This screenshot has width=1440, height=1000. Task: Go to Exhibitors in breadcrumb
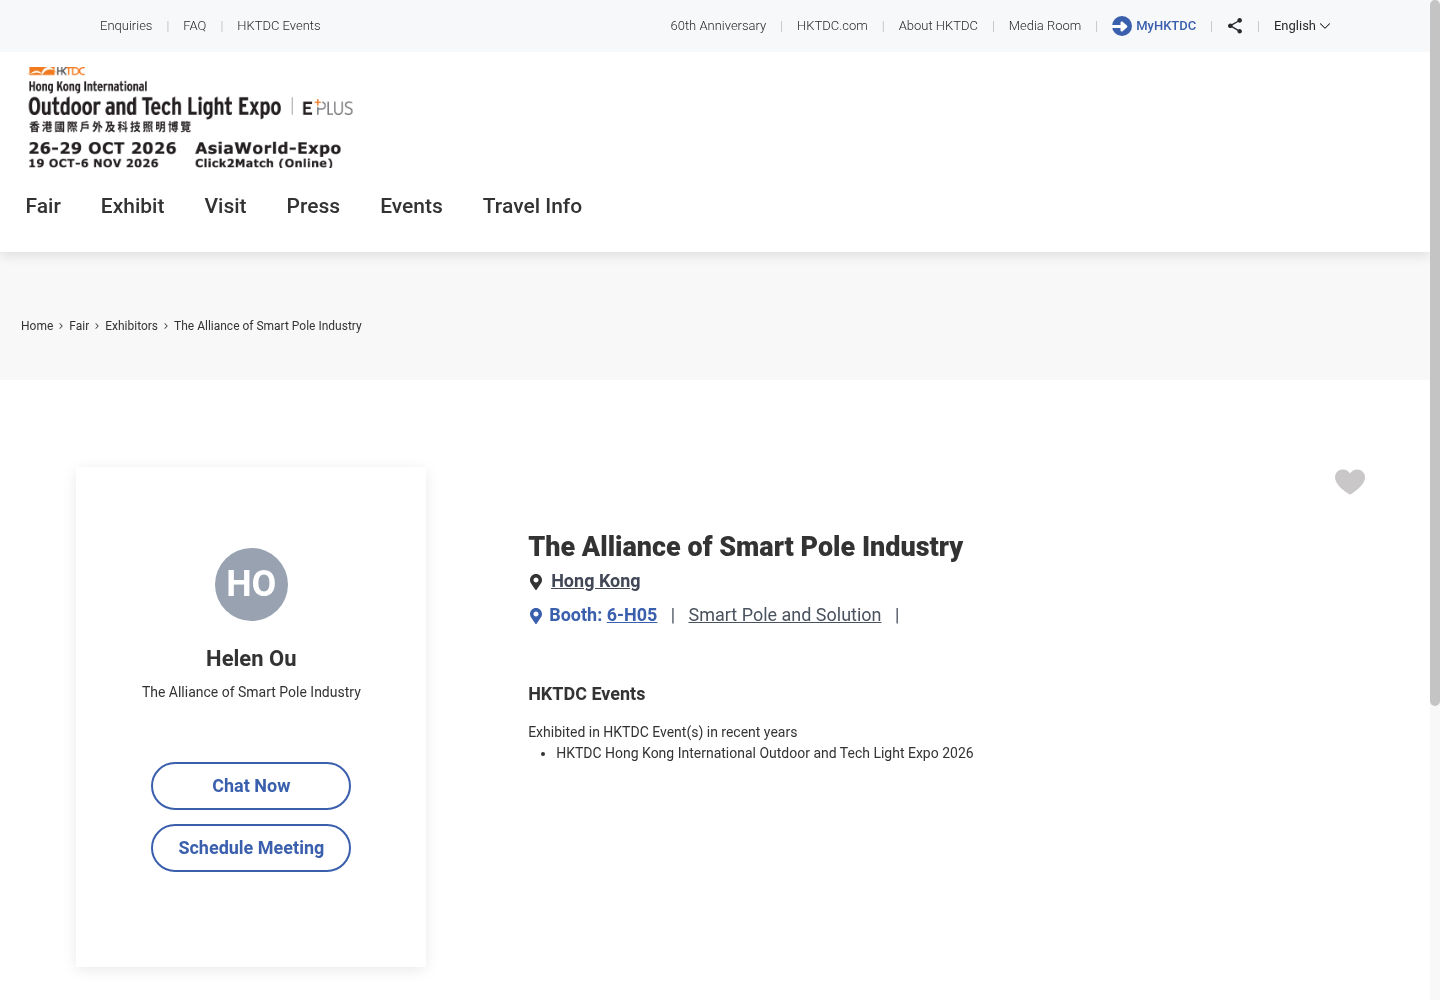tap(131, 326)
